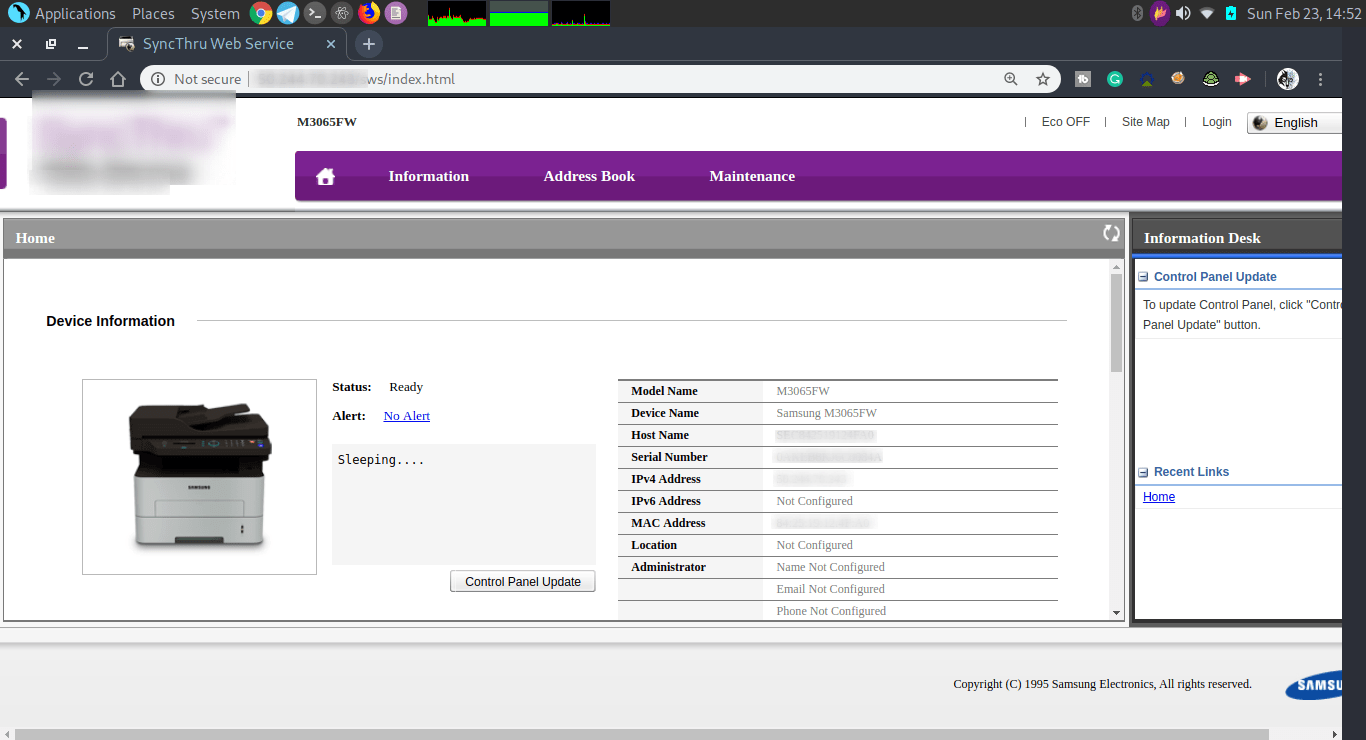
Task: Select the Sleeping.... status text
Action: pyautogui.click(x=381, y=460)
